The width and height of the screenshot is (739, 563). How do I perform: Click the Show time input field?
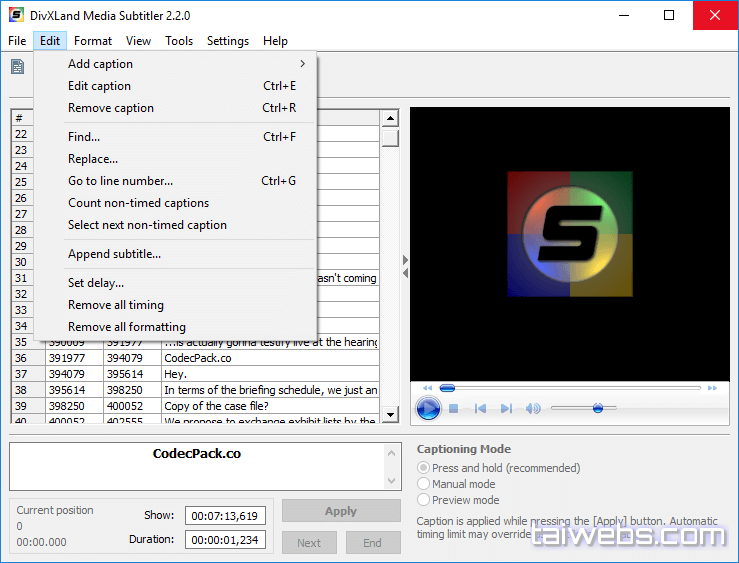point(225,516)
